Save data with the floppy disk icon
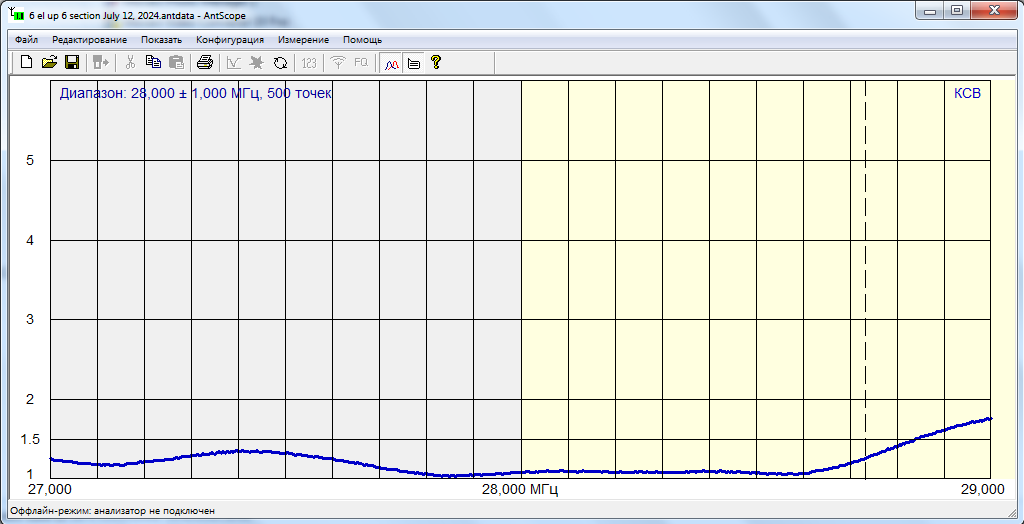Image resolution: width=1024 pixels, height=524 pixels. coord(72,62)
